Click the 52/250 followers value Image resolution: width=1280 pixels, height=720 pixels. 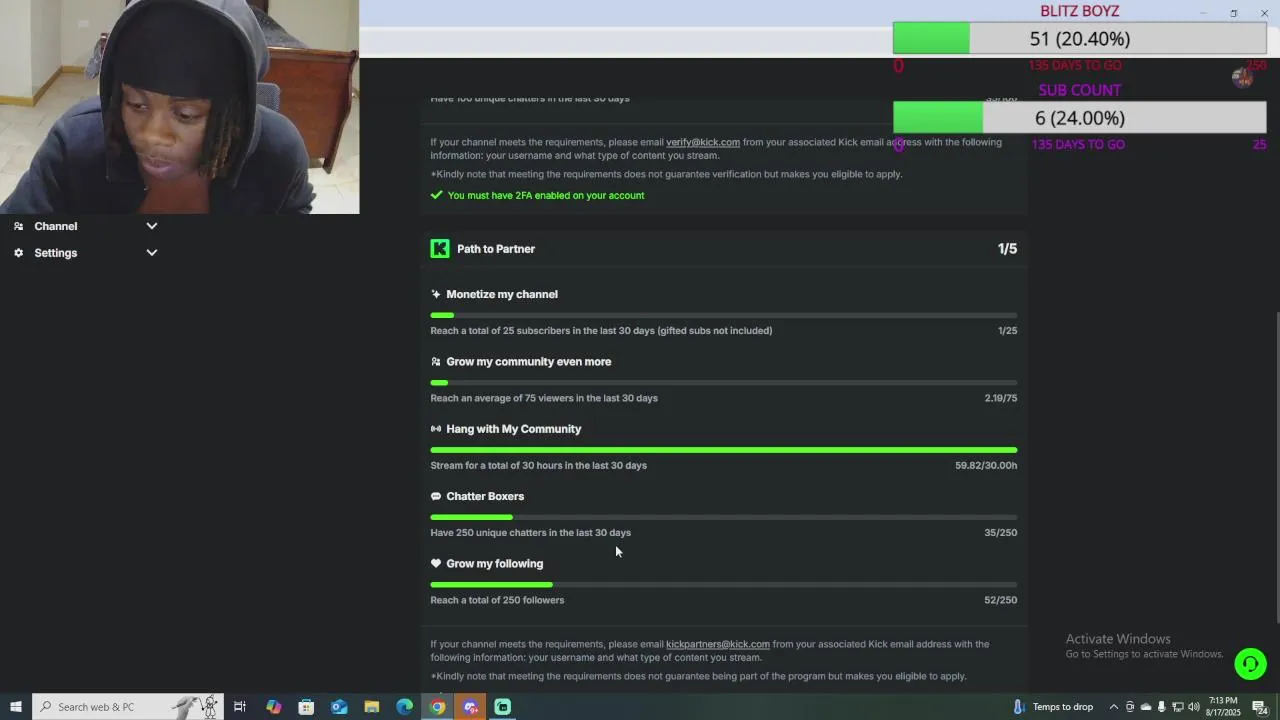pyautogui.click(x=1001, y=600)
